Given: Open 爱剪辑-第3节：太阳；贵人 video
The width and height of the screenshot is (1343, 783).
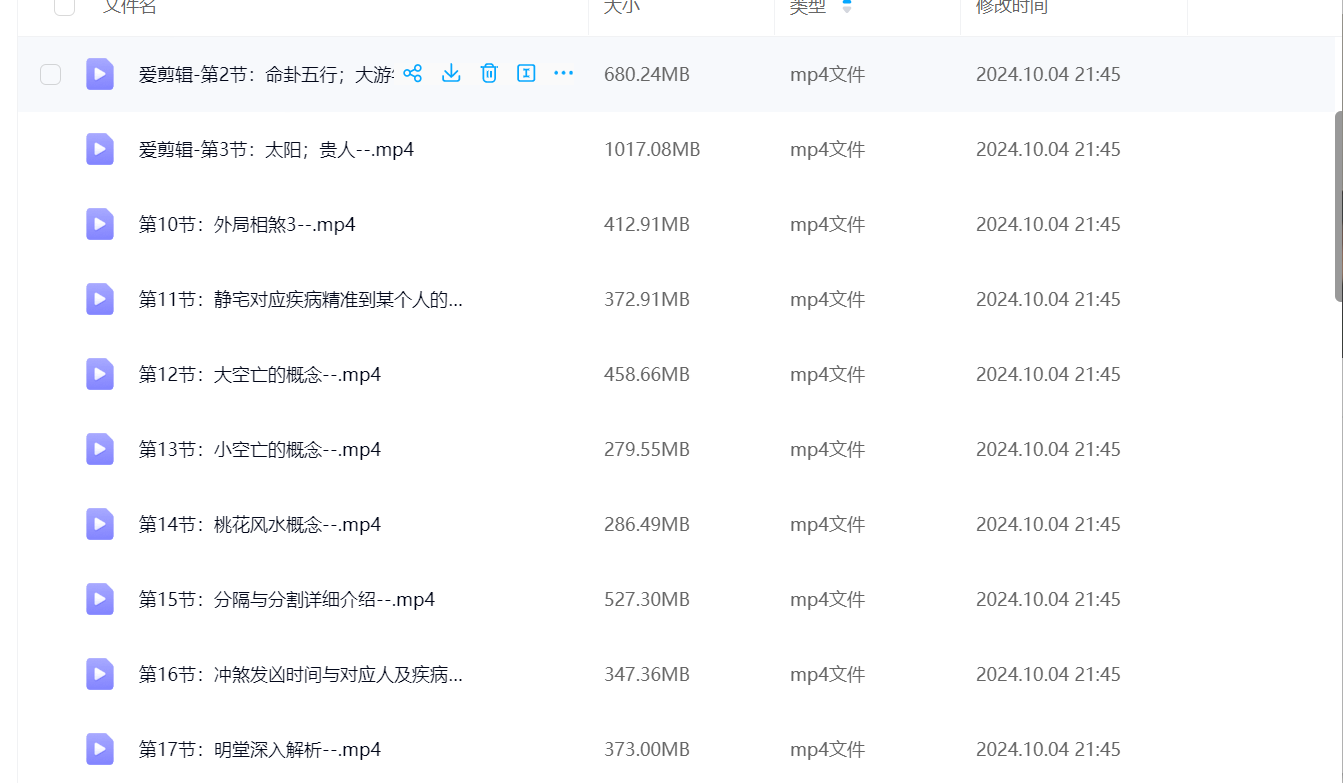Looking at the screenshot, I should pos(276,150).
